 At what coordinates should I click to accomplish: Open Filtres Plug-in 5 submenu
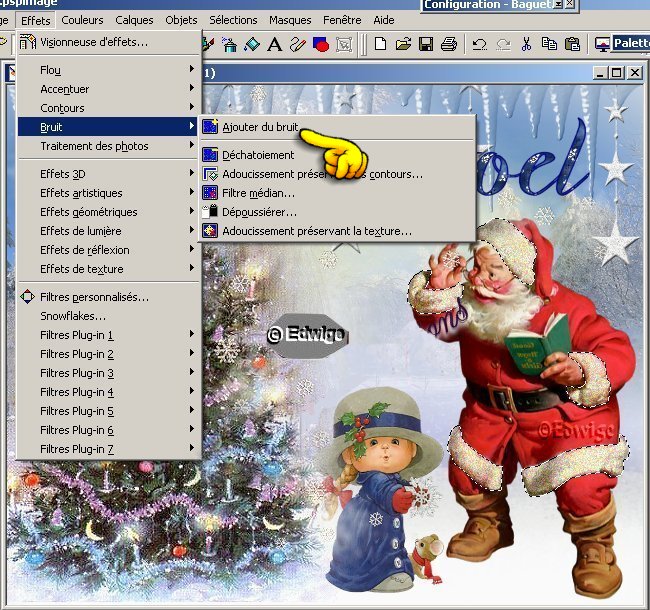[x=108, y=411]
